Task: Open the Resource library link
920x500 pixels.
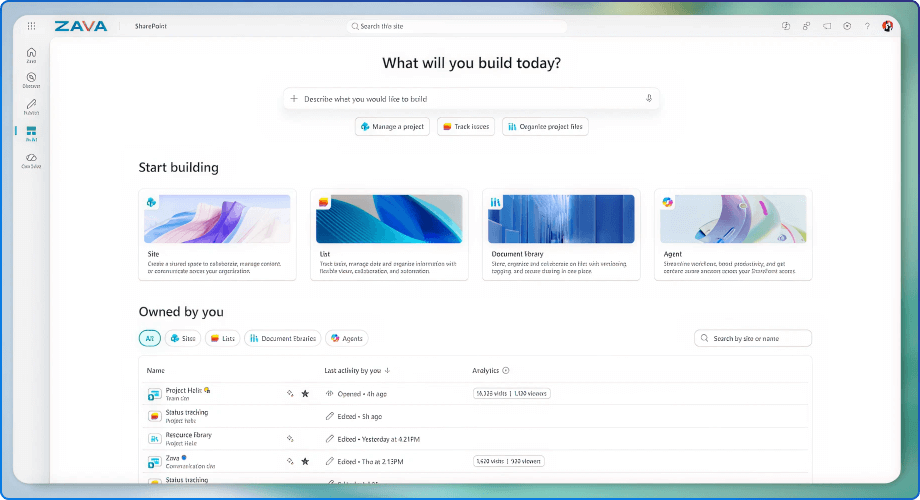Action: [x=188, y=435]
